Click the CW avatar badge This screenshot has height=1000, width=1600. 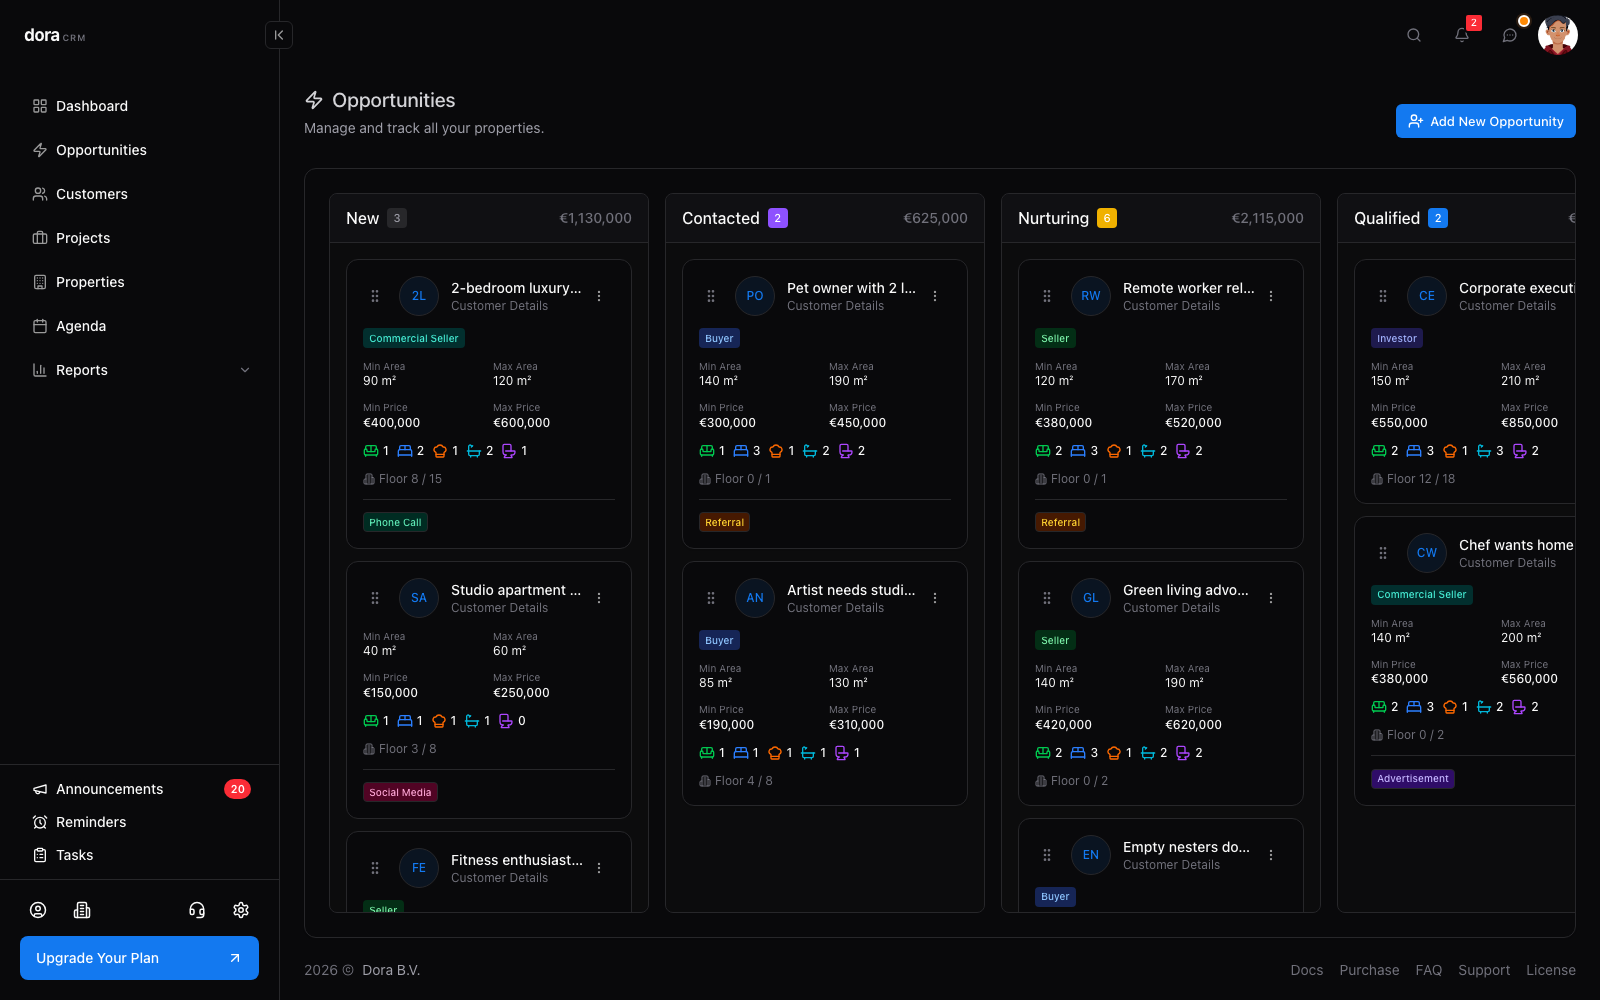coord(1427,553)
